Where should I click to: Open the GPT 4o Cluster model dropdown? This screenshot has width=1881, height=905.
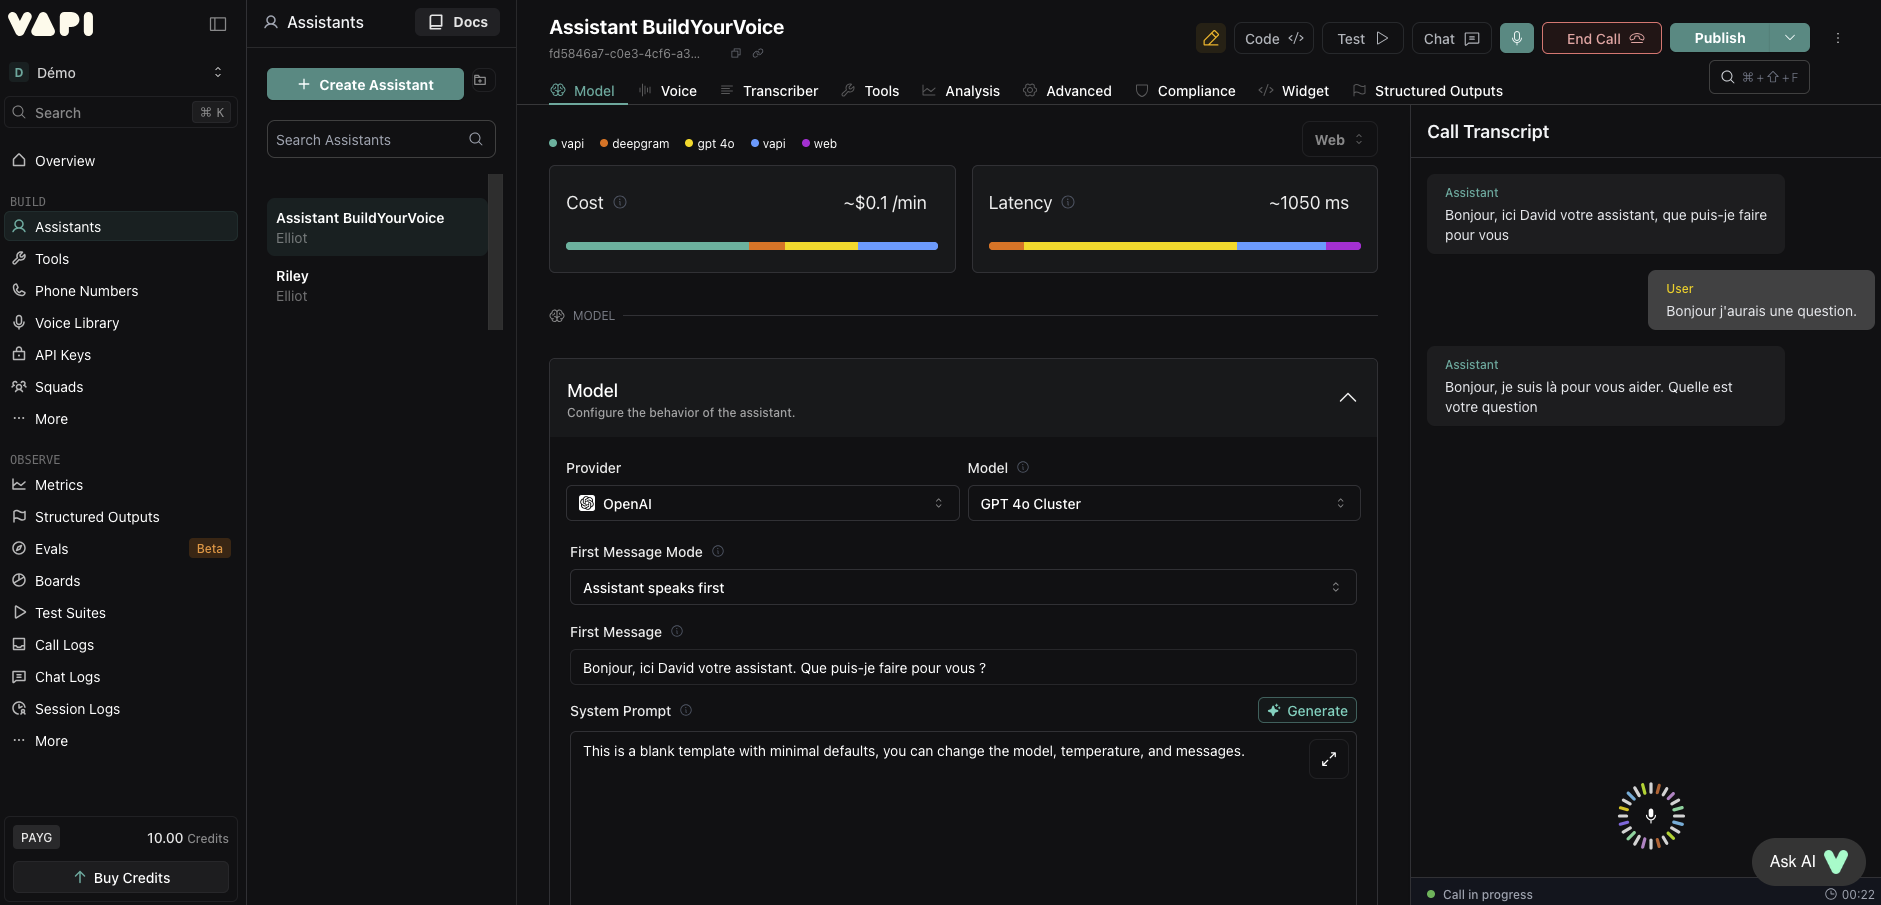coord(1164,503)
